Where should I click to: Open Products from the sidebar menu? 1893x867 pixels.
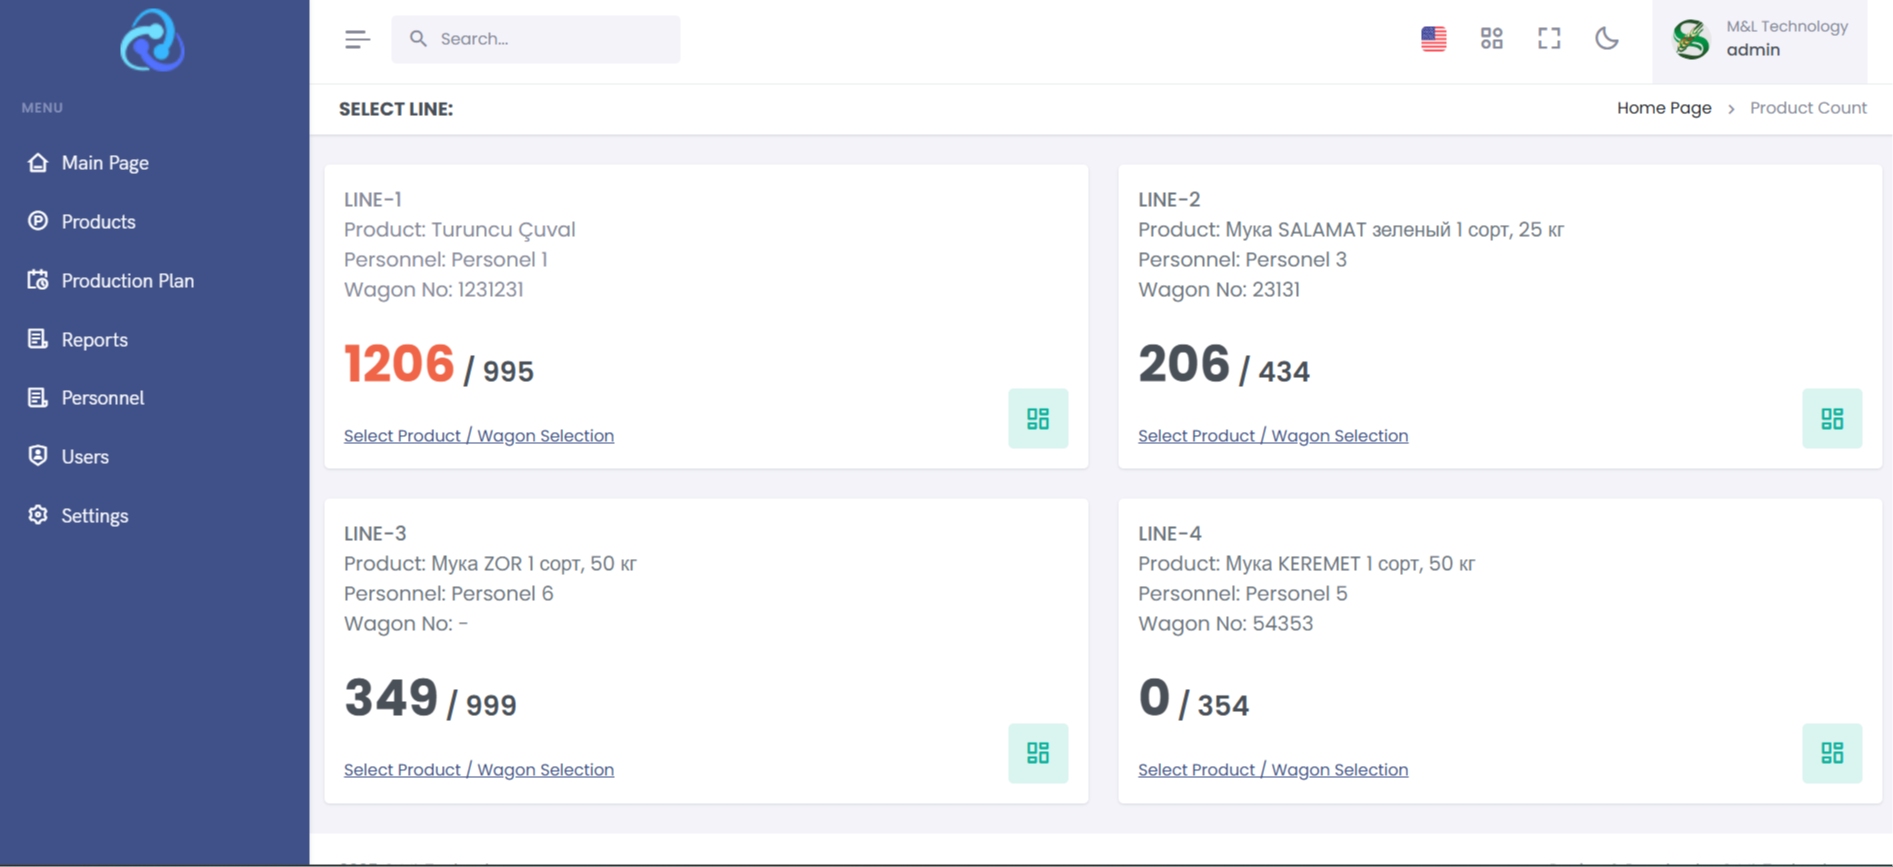click(98, 221)
